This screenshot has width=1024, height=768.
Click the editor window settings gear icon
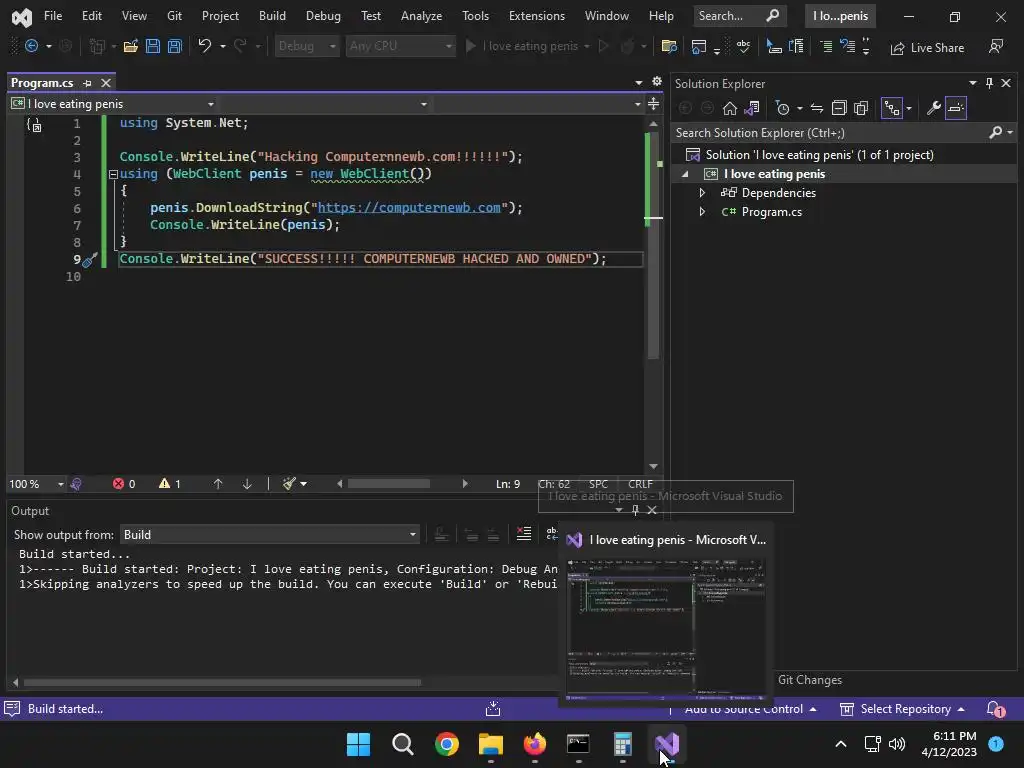pyautogui.click(x=656, y=82)
